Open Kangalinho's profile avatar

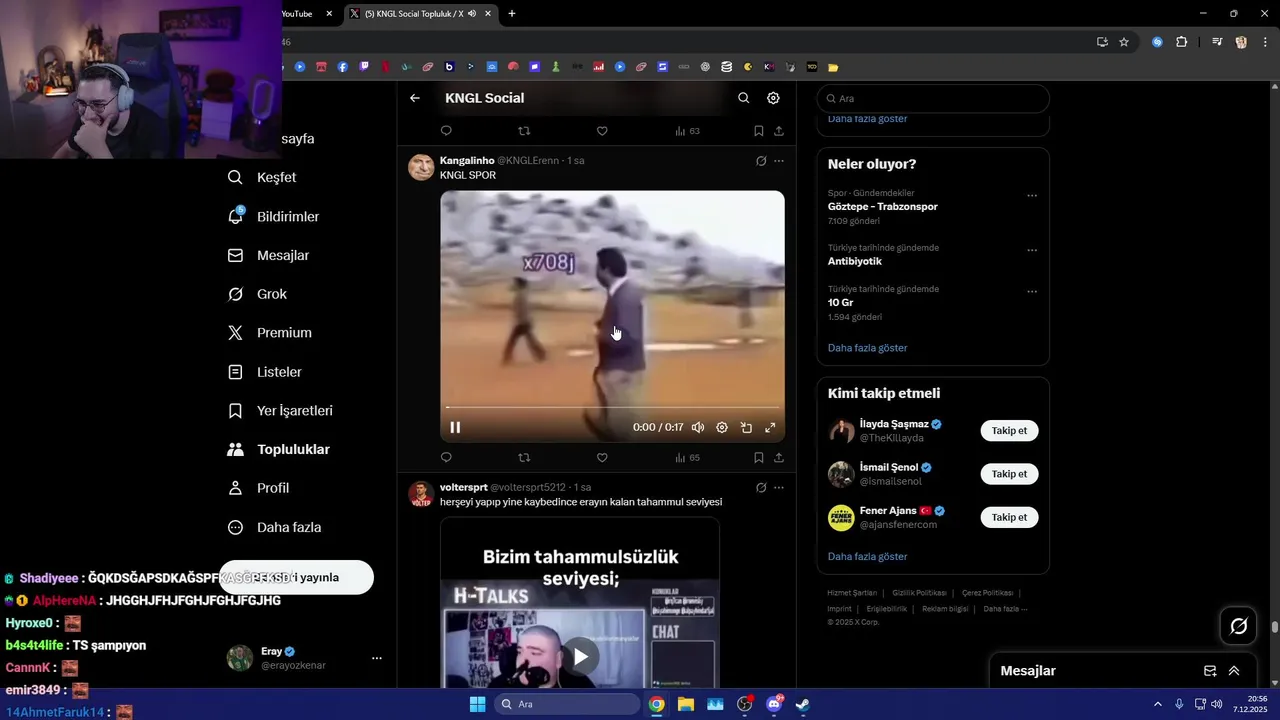[421, 167]
